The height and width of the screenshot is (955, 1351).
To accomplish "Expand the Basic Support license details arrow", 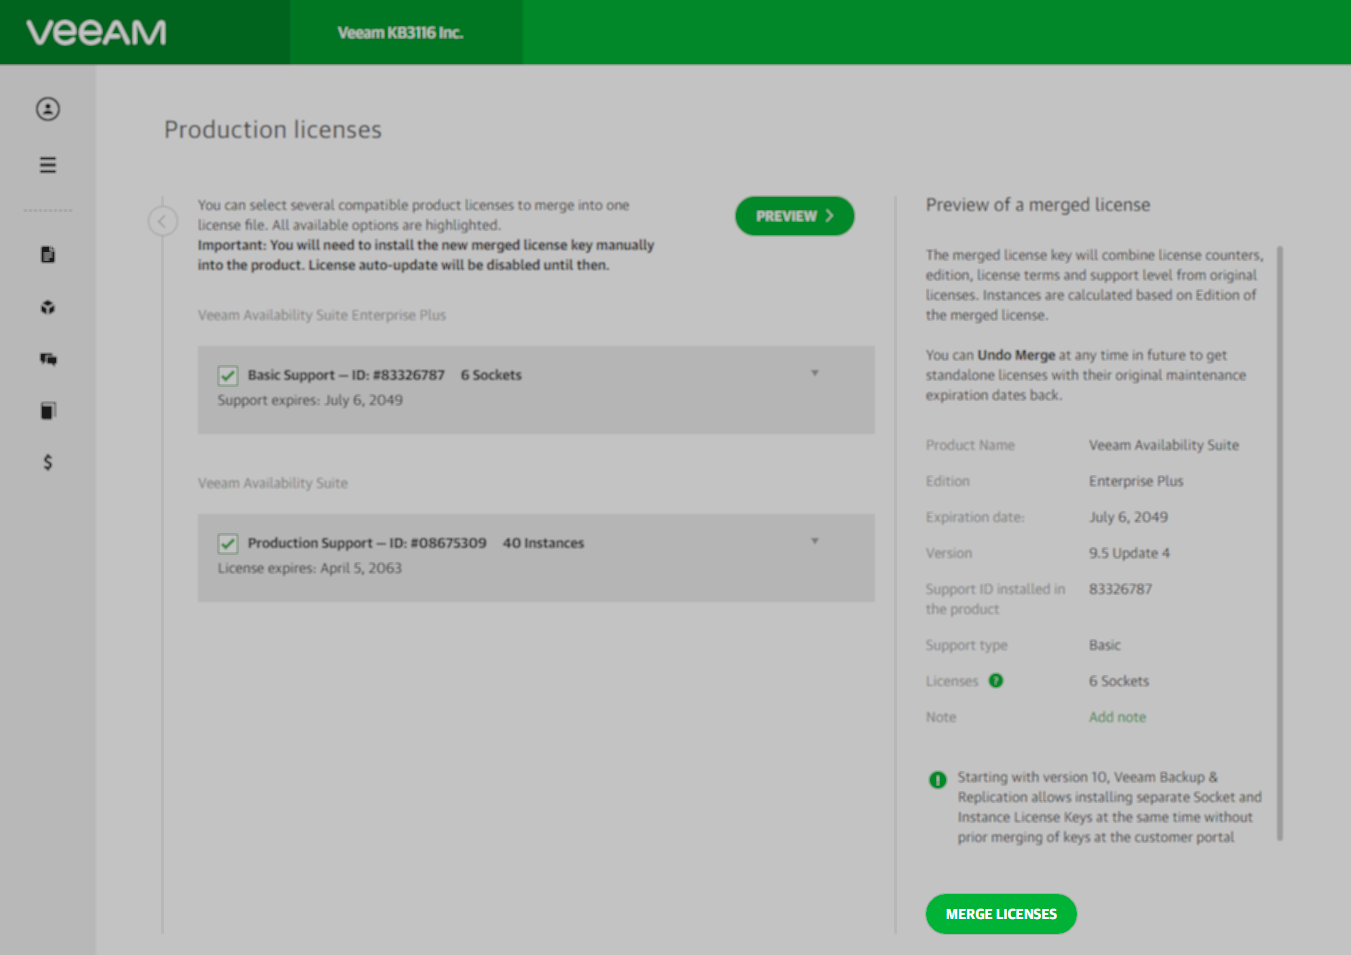I will tap(815, 373).
